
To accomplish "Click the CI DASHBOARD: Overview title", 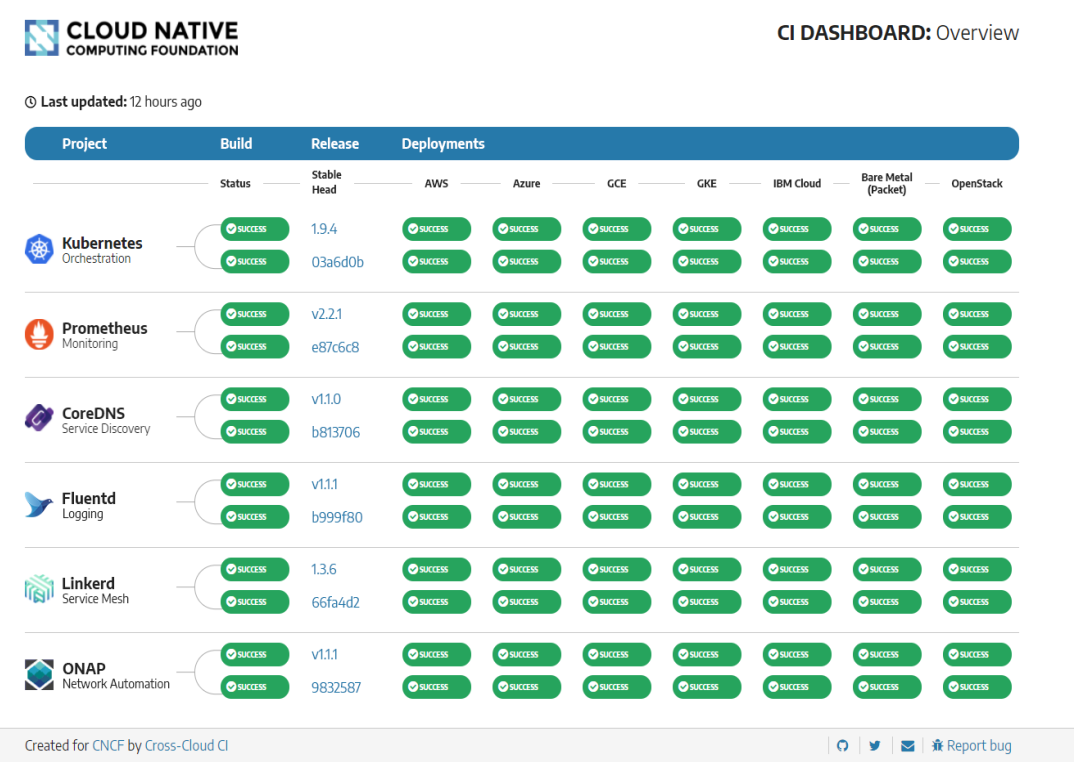I will pyautogui.click(x=898, y=33).
